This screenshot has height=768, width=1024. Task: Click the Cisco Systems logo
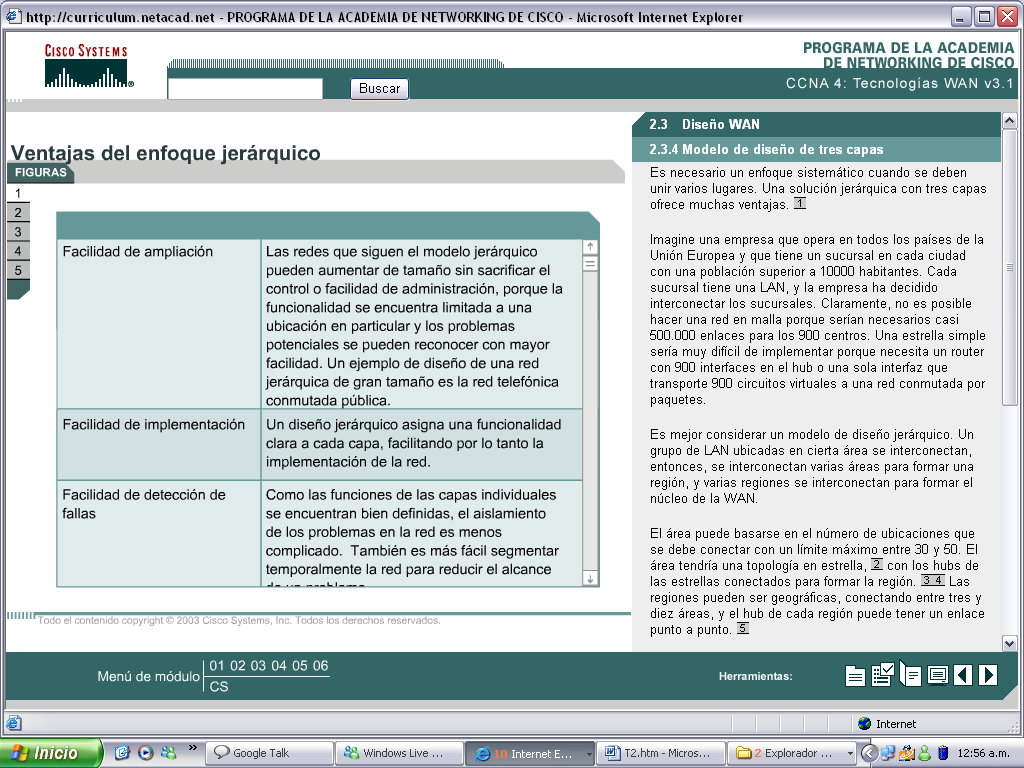(x=88, y=65)
